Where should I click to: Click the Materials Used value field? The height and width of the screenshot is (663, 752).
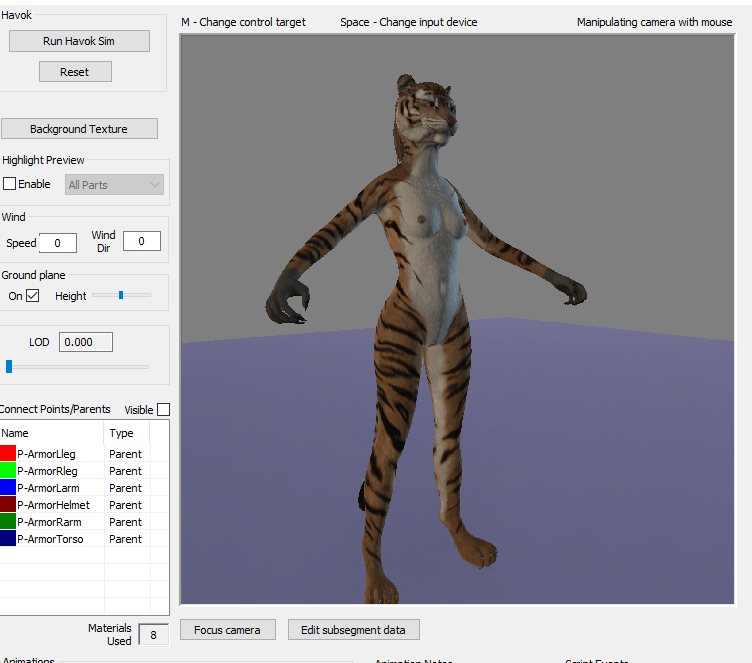click(153, 635)
